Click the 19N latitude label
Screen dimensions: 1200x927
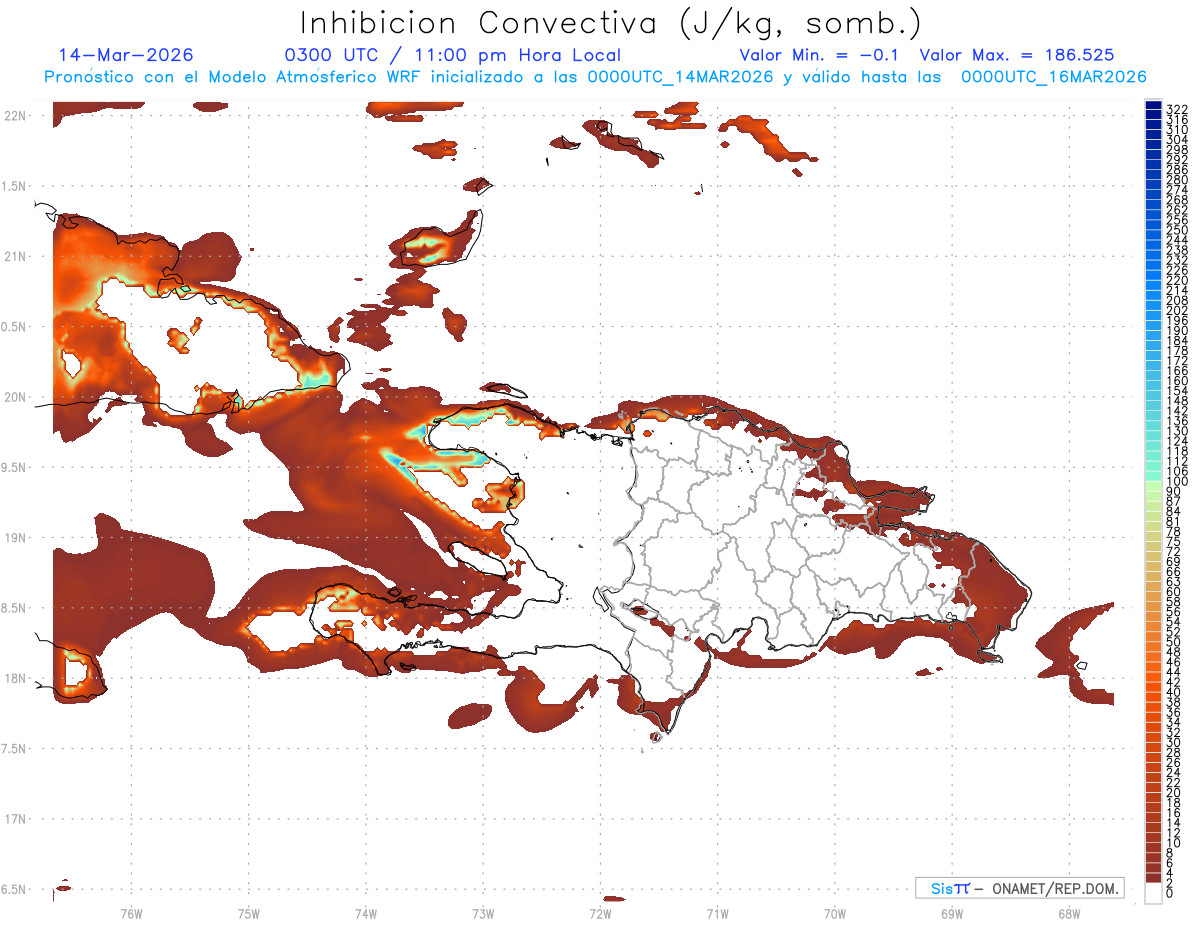[15, 537]
